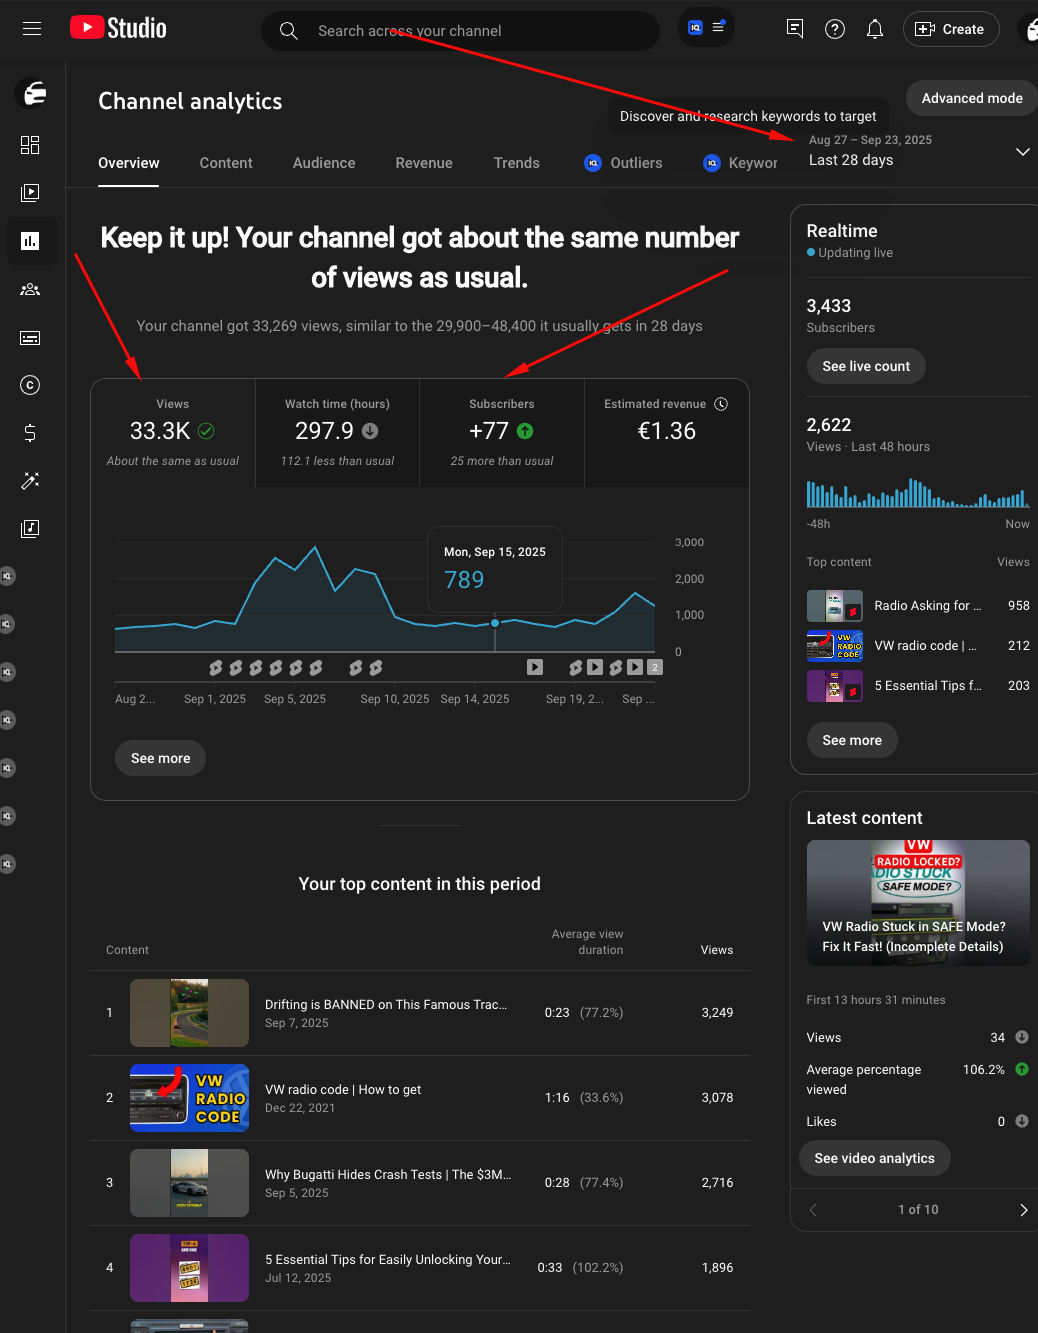Click the notifications bell icon
Screen dimensions: 1038x1333
[875, 29]
